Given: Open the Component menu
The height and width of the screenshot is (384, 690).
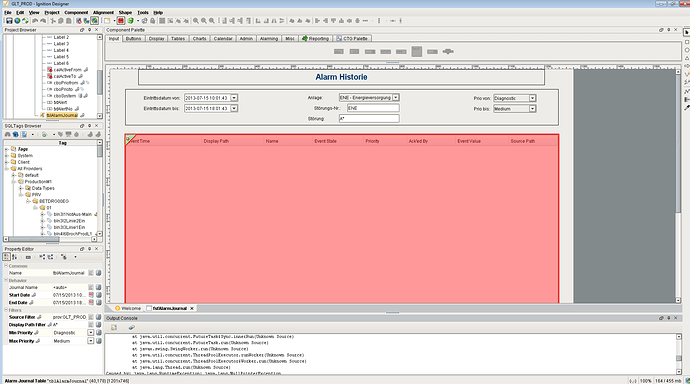Looking at the screenshot, I should click(x=76, y=12).
